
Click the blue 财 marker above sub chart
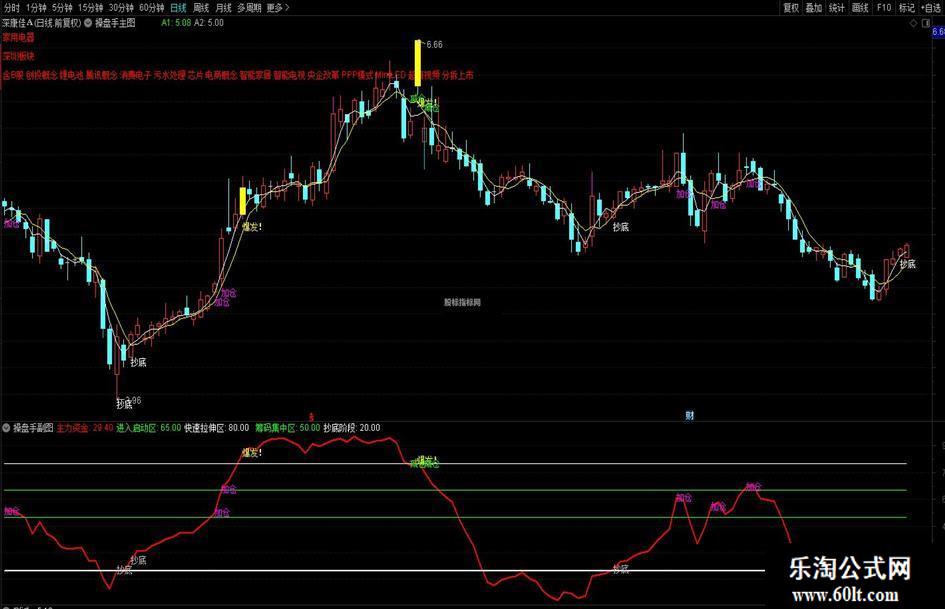tap(689, 415)
